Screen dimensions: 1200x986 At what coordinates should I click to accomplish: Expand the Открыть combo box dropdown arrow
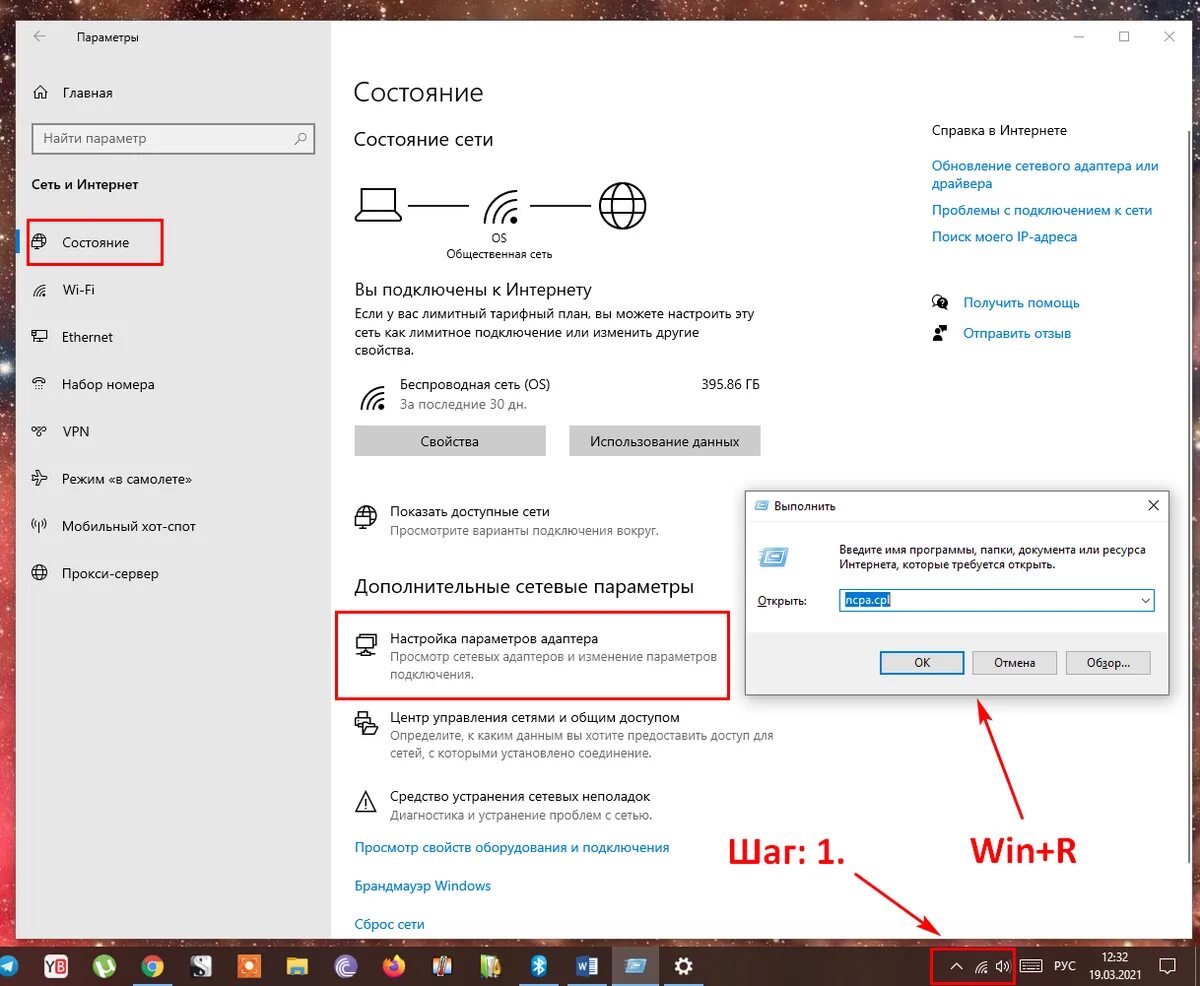coord(1145,600)
